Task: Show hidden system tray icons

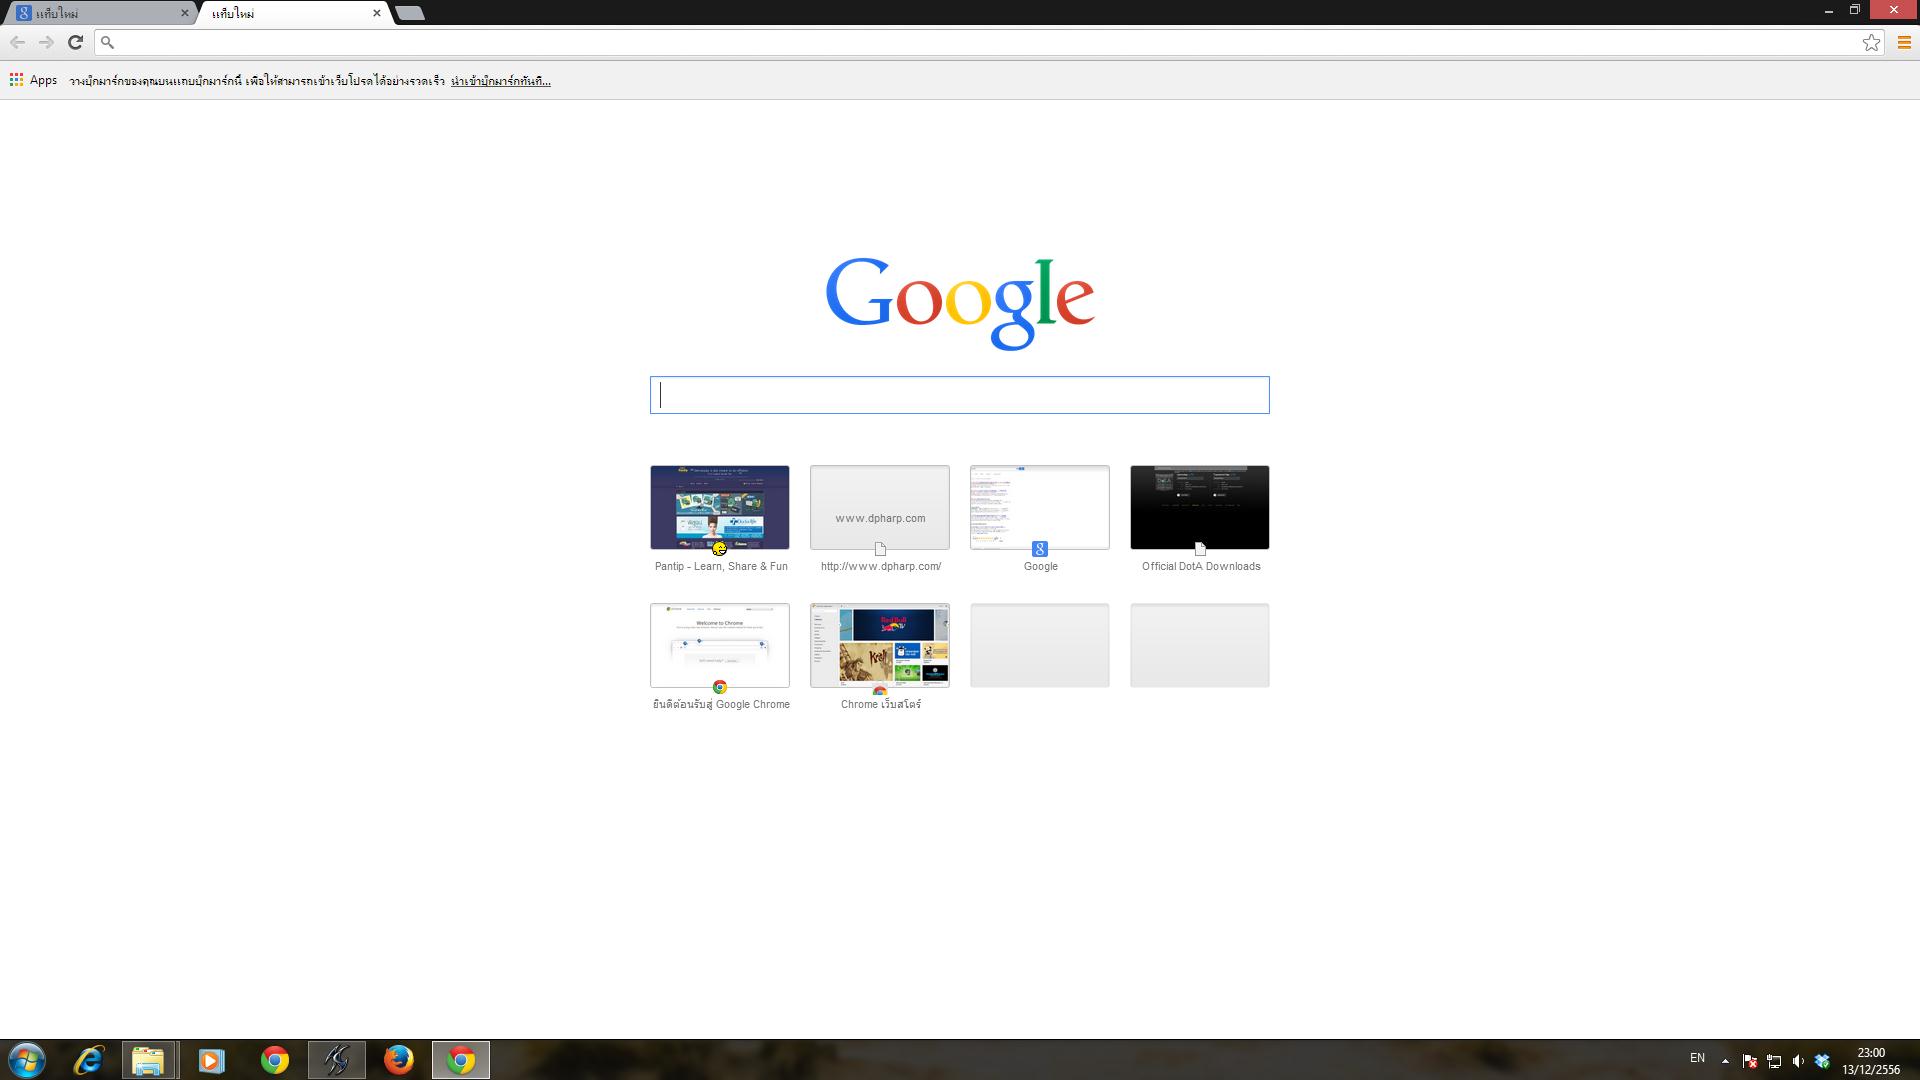Action: [1725, 1061]
